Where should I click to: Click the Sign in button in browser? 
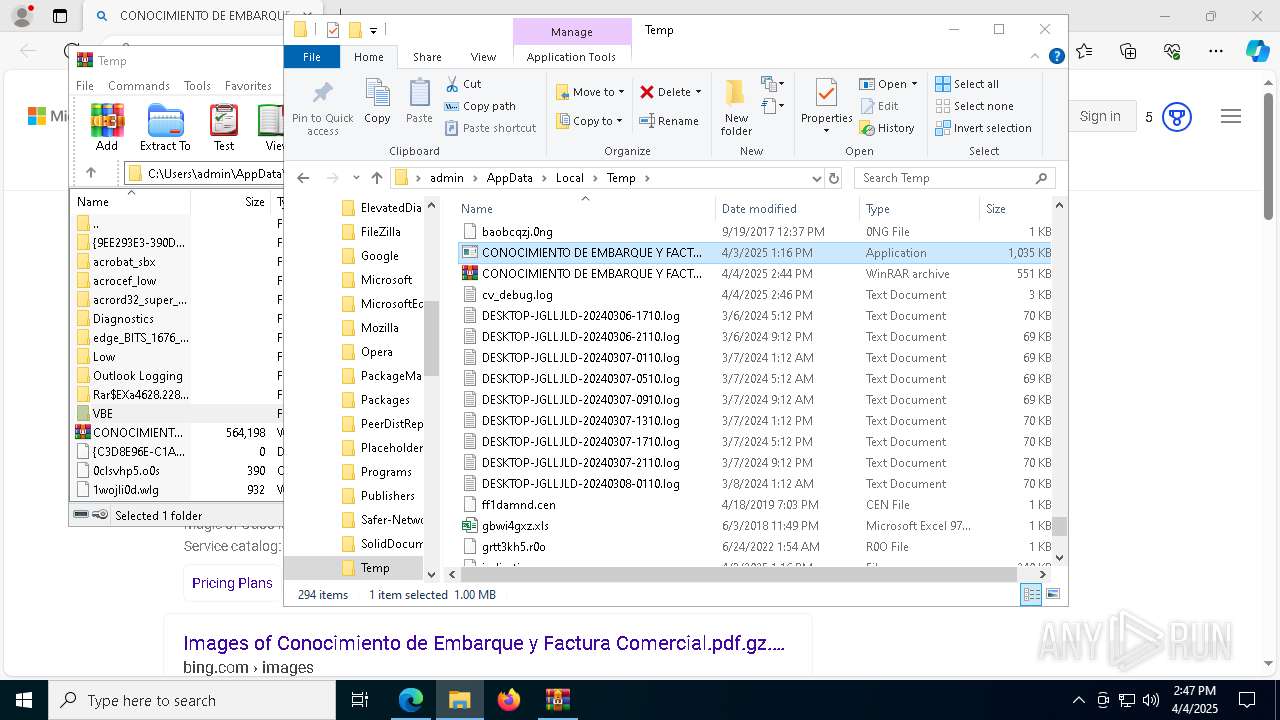click(1100, 116)
